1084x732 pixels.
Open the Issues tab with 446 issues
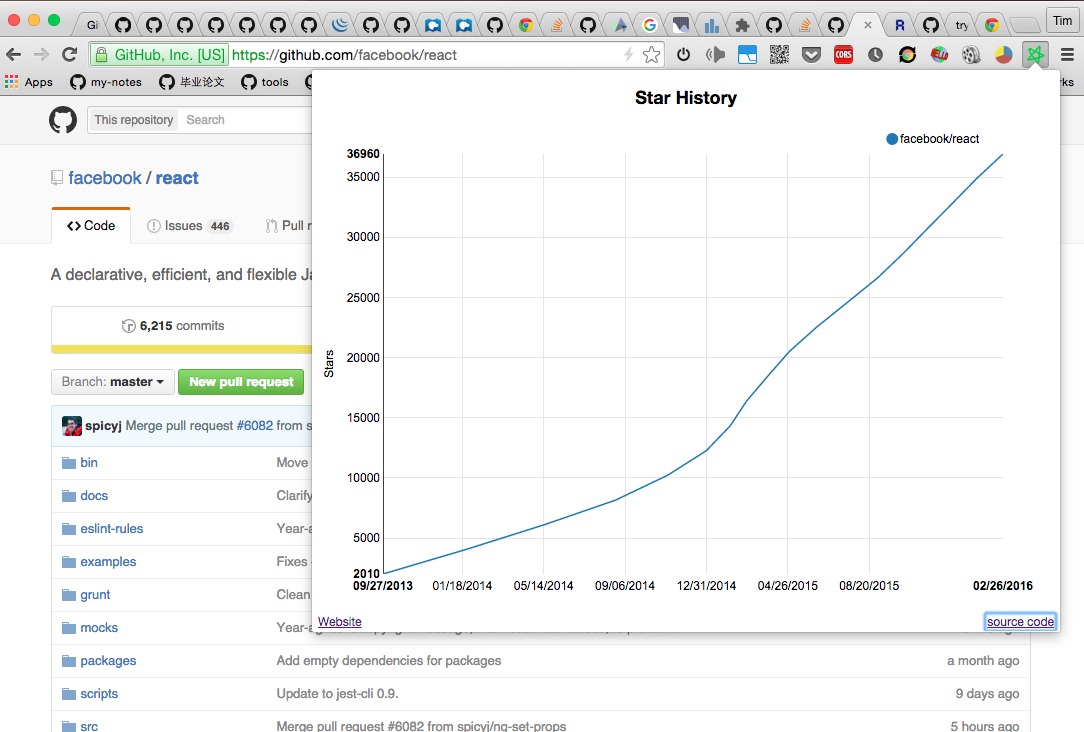click(190, 226)
